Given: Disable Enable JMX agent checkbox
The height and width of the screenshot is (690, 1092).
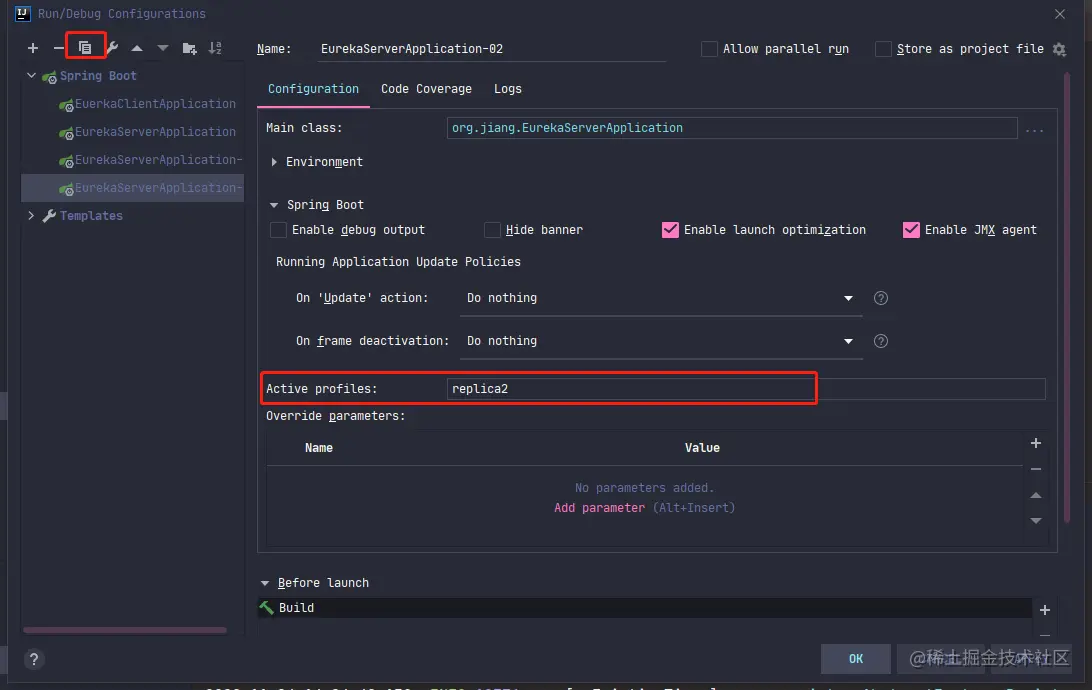Looking at the screenshot, I should click(911, 230).
